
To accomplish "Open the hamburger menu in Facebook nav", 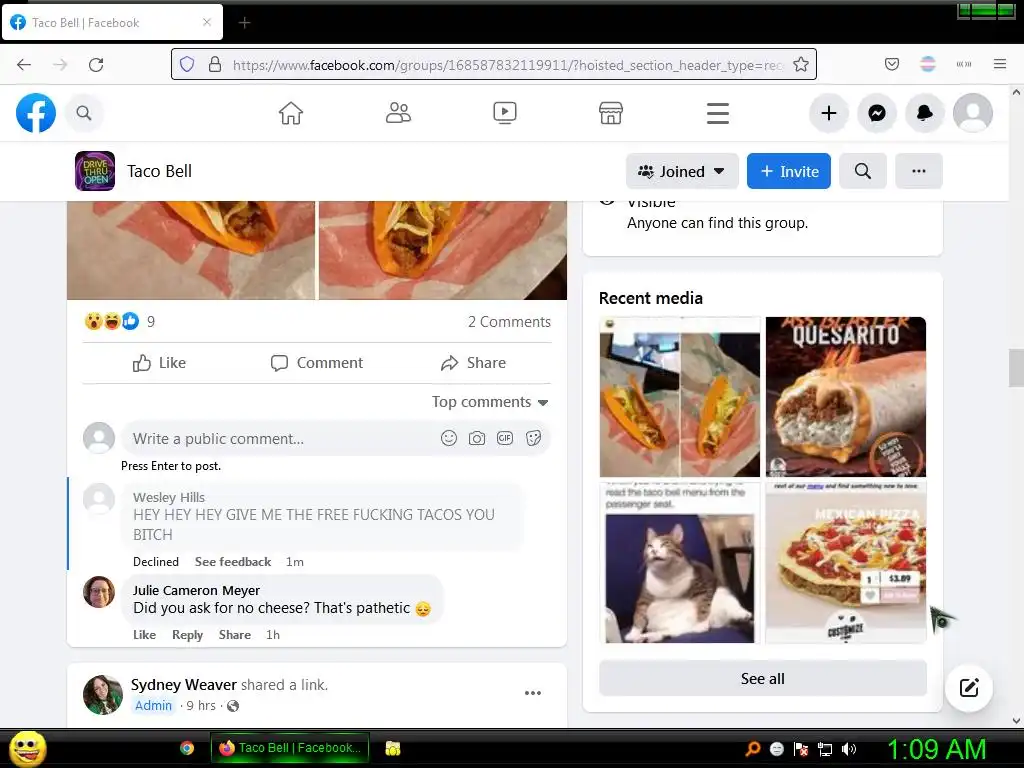I will [x=718, y=113].
